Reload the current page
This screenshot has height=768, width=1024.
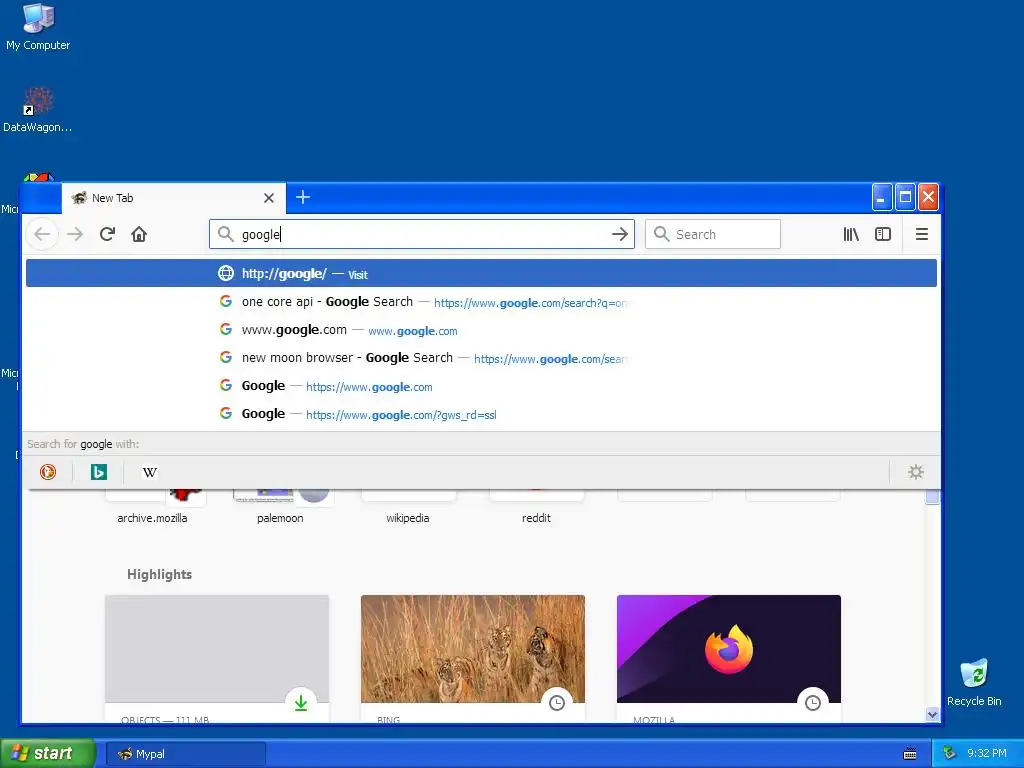(x=107, y=234)
